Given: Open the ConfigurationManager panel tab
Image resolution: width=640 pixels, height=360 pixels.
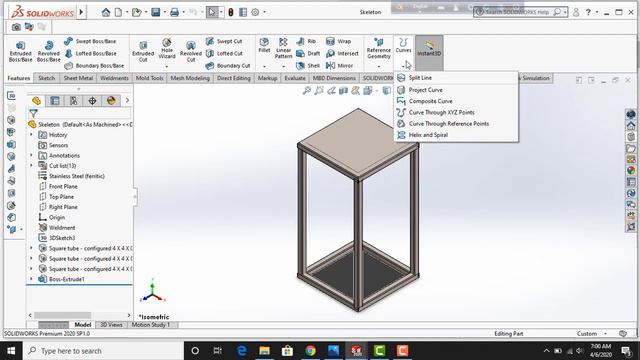Looking at the screenshot, I should (73, 101).
